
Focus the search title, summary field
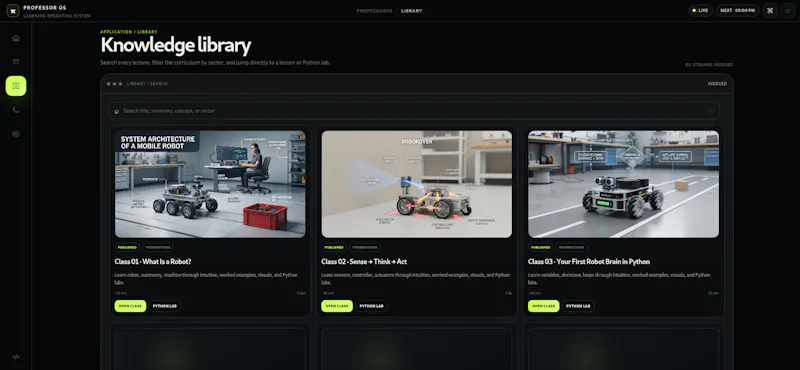(414, 111)
